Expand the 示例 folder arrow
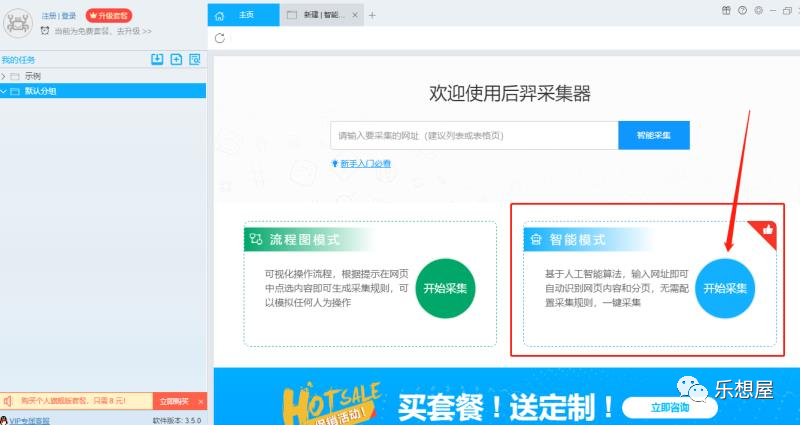Image resolution: width=800 pixels, height=425 pixels. [4, 77]
